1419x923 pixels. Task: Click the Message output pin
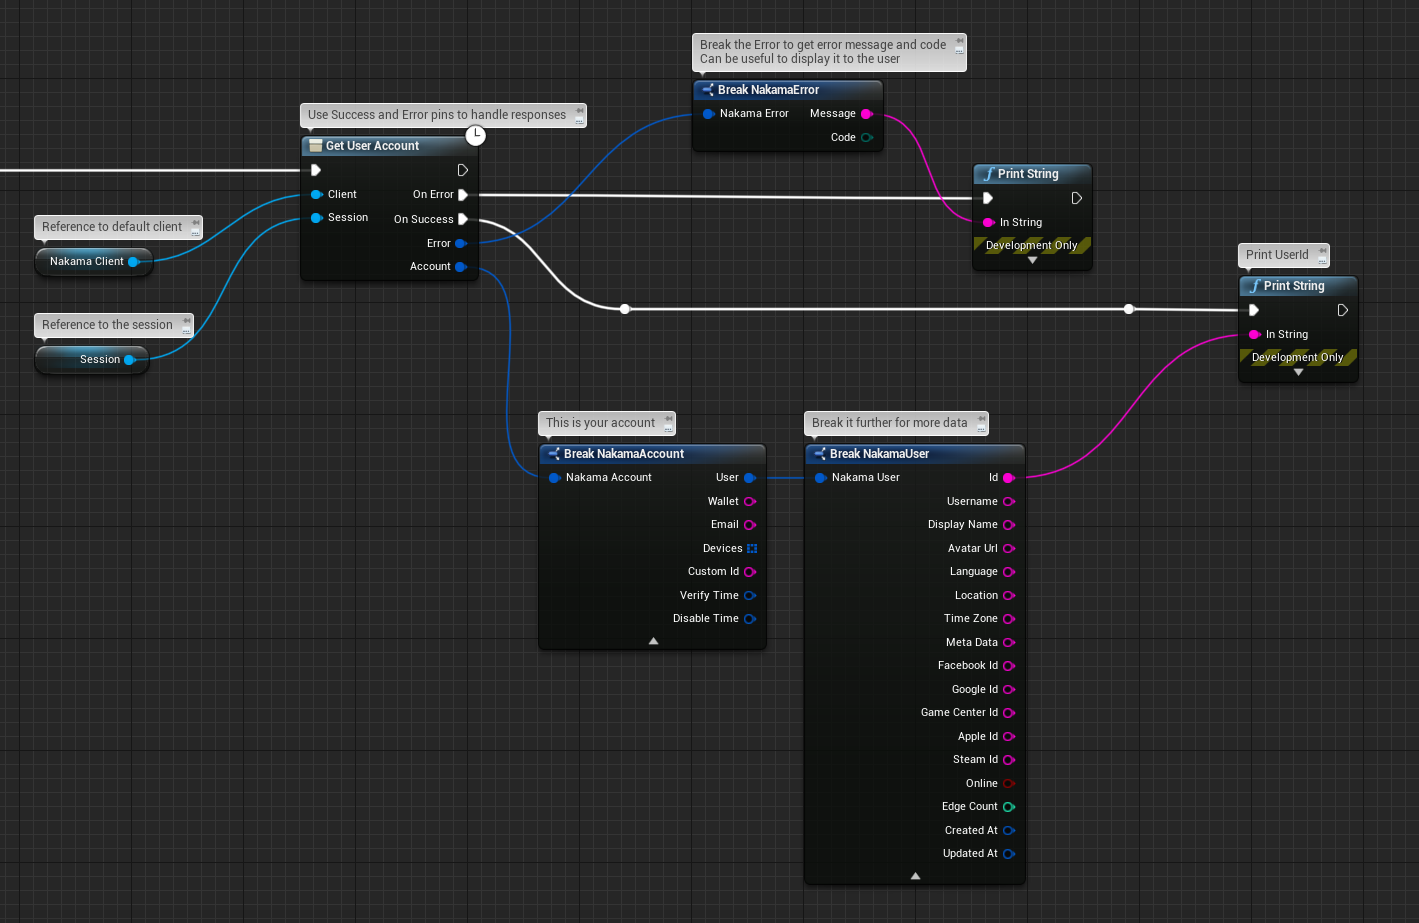pos(867,114)
